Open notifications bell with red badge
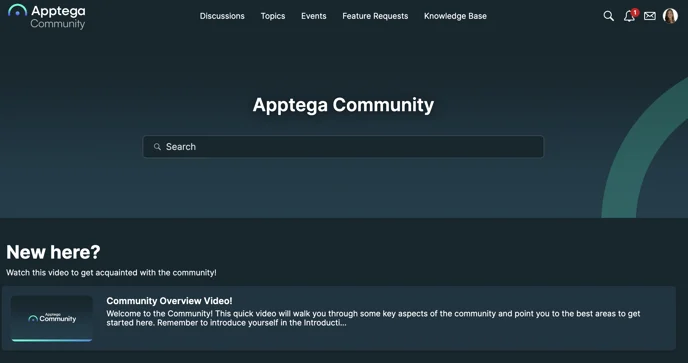Image resolution: width=688 pixels, height=363 pixels. 630,16
